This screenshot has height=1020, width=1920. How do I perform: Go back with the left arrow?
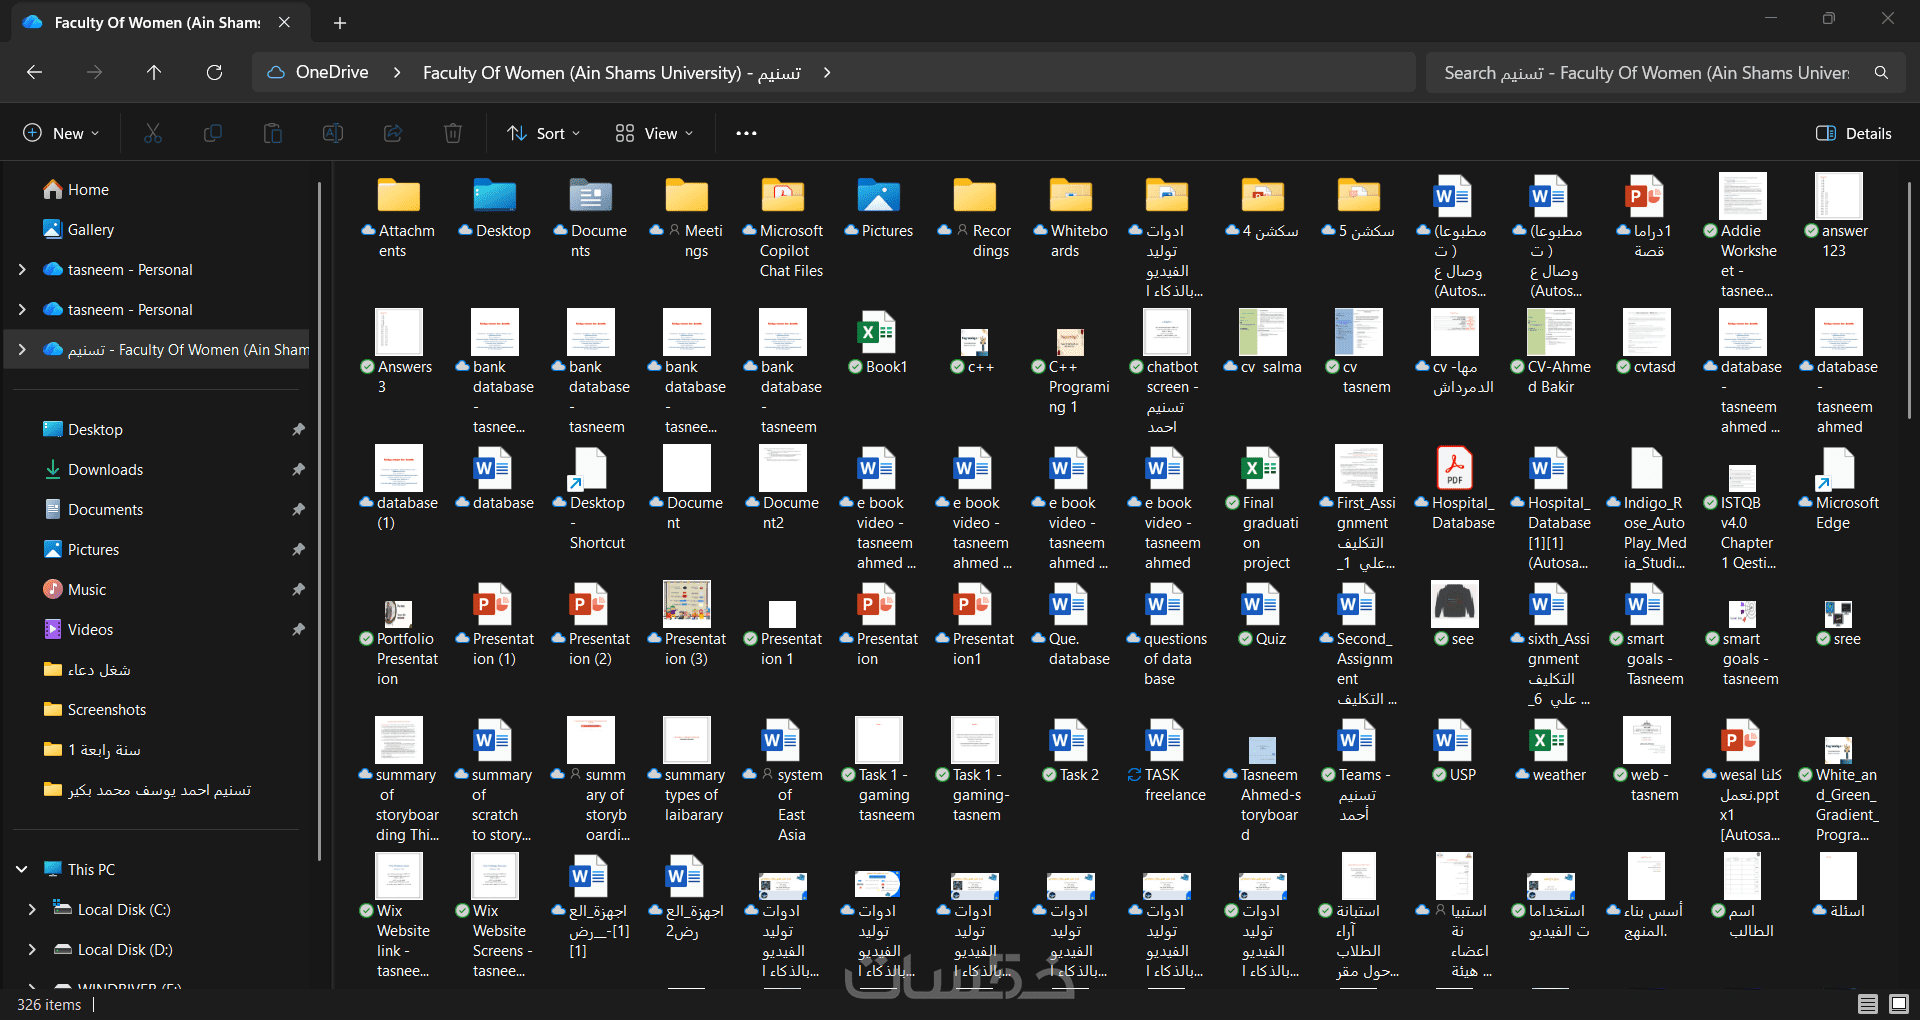[34, 72]
